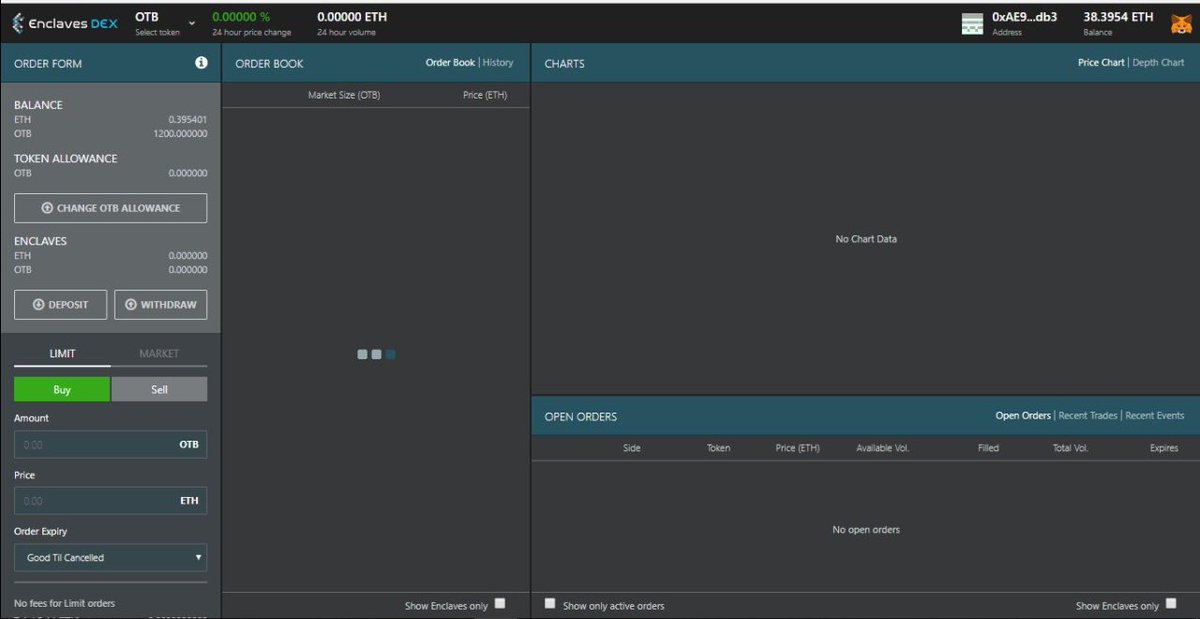Click the 38.3954 ETH balance
This screenshot has height=619, width=1200.
(1118, 17)
